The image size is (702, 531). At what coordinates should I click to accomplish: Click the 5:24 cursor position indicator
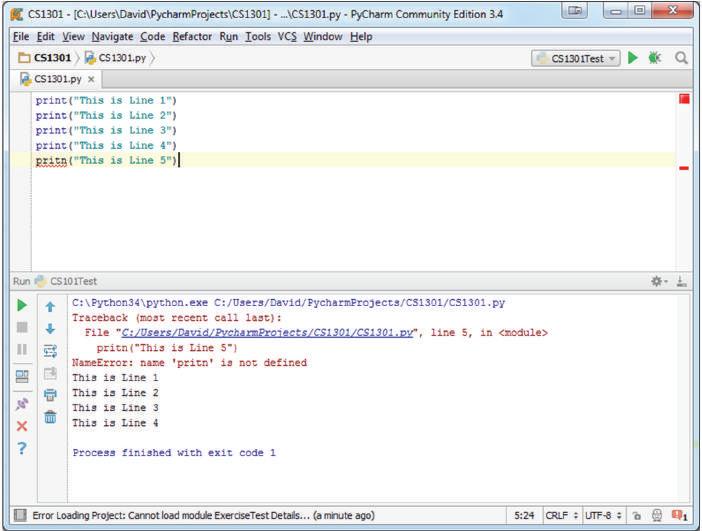[x=524, y=516]
